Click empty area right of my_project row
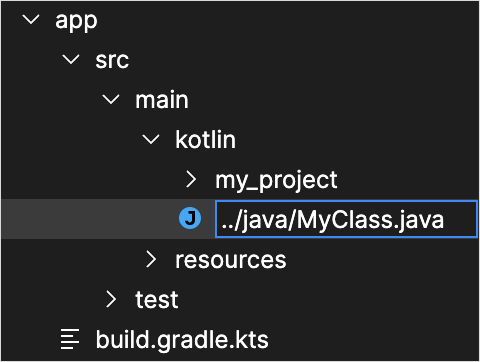Viewport: 480px width, 362px height. coord(407,179)
